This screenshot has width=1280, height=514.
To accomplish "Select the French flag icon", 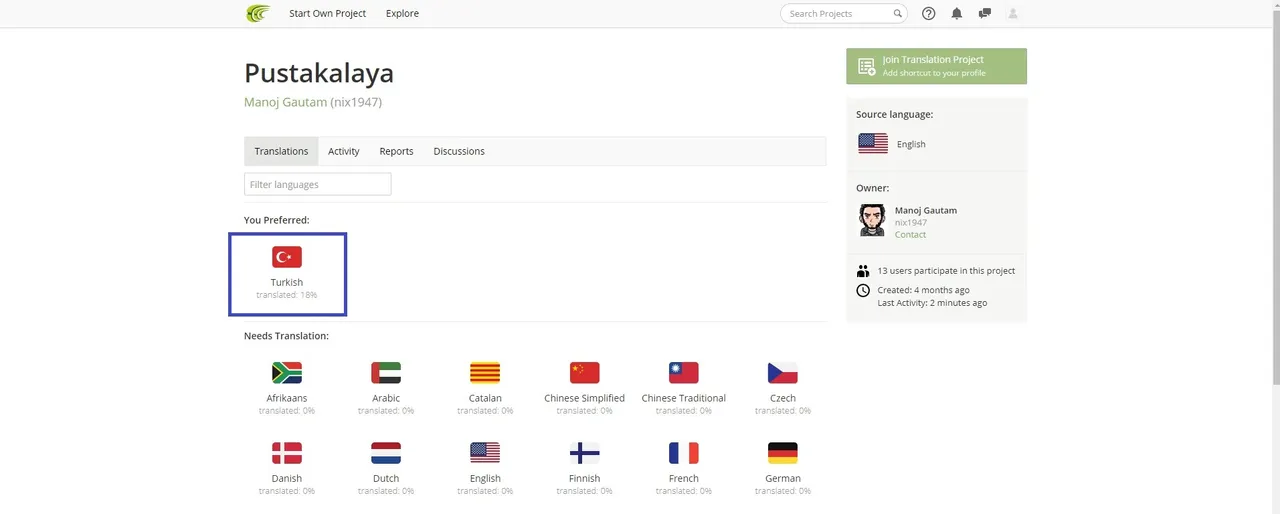I will click(x=684, y=453).
